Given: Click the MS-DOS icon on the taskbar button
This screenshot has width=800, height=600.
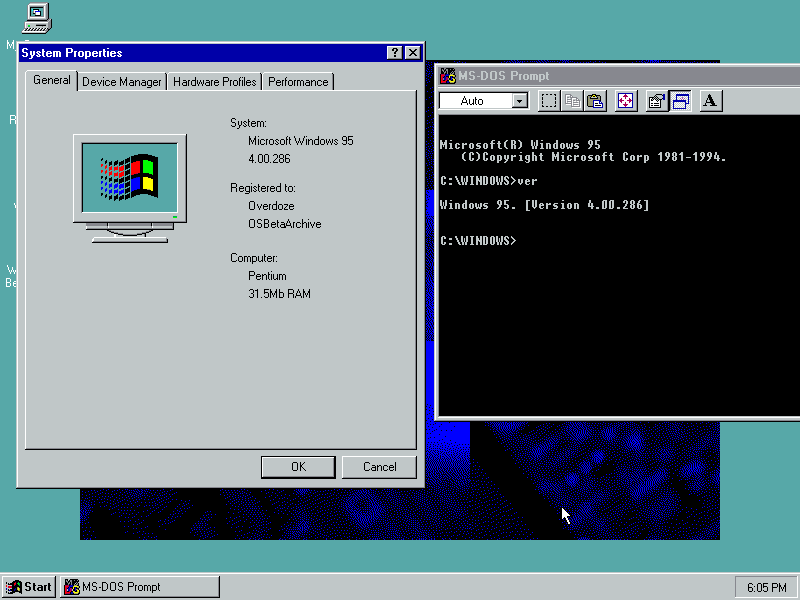Looking at the screenshot, I should [x=72, y=586].
